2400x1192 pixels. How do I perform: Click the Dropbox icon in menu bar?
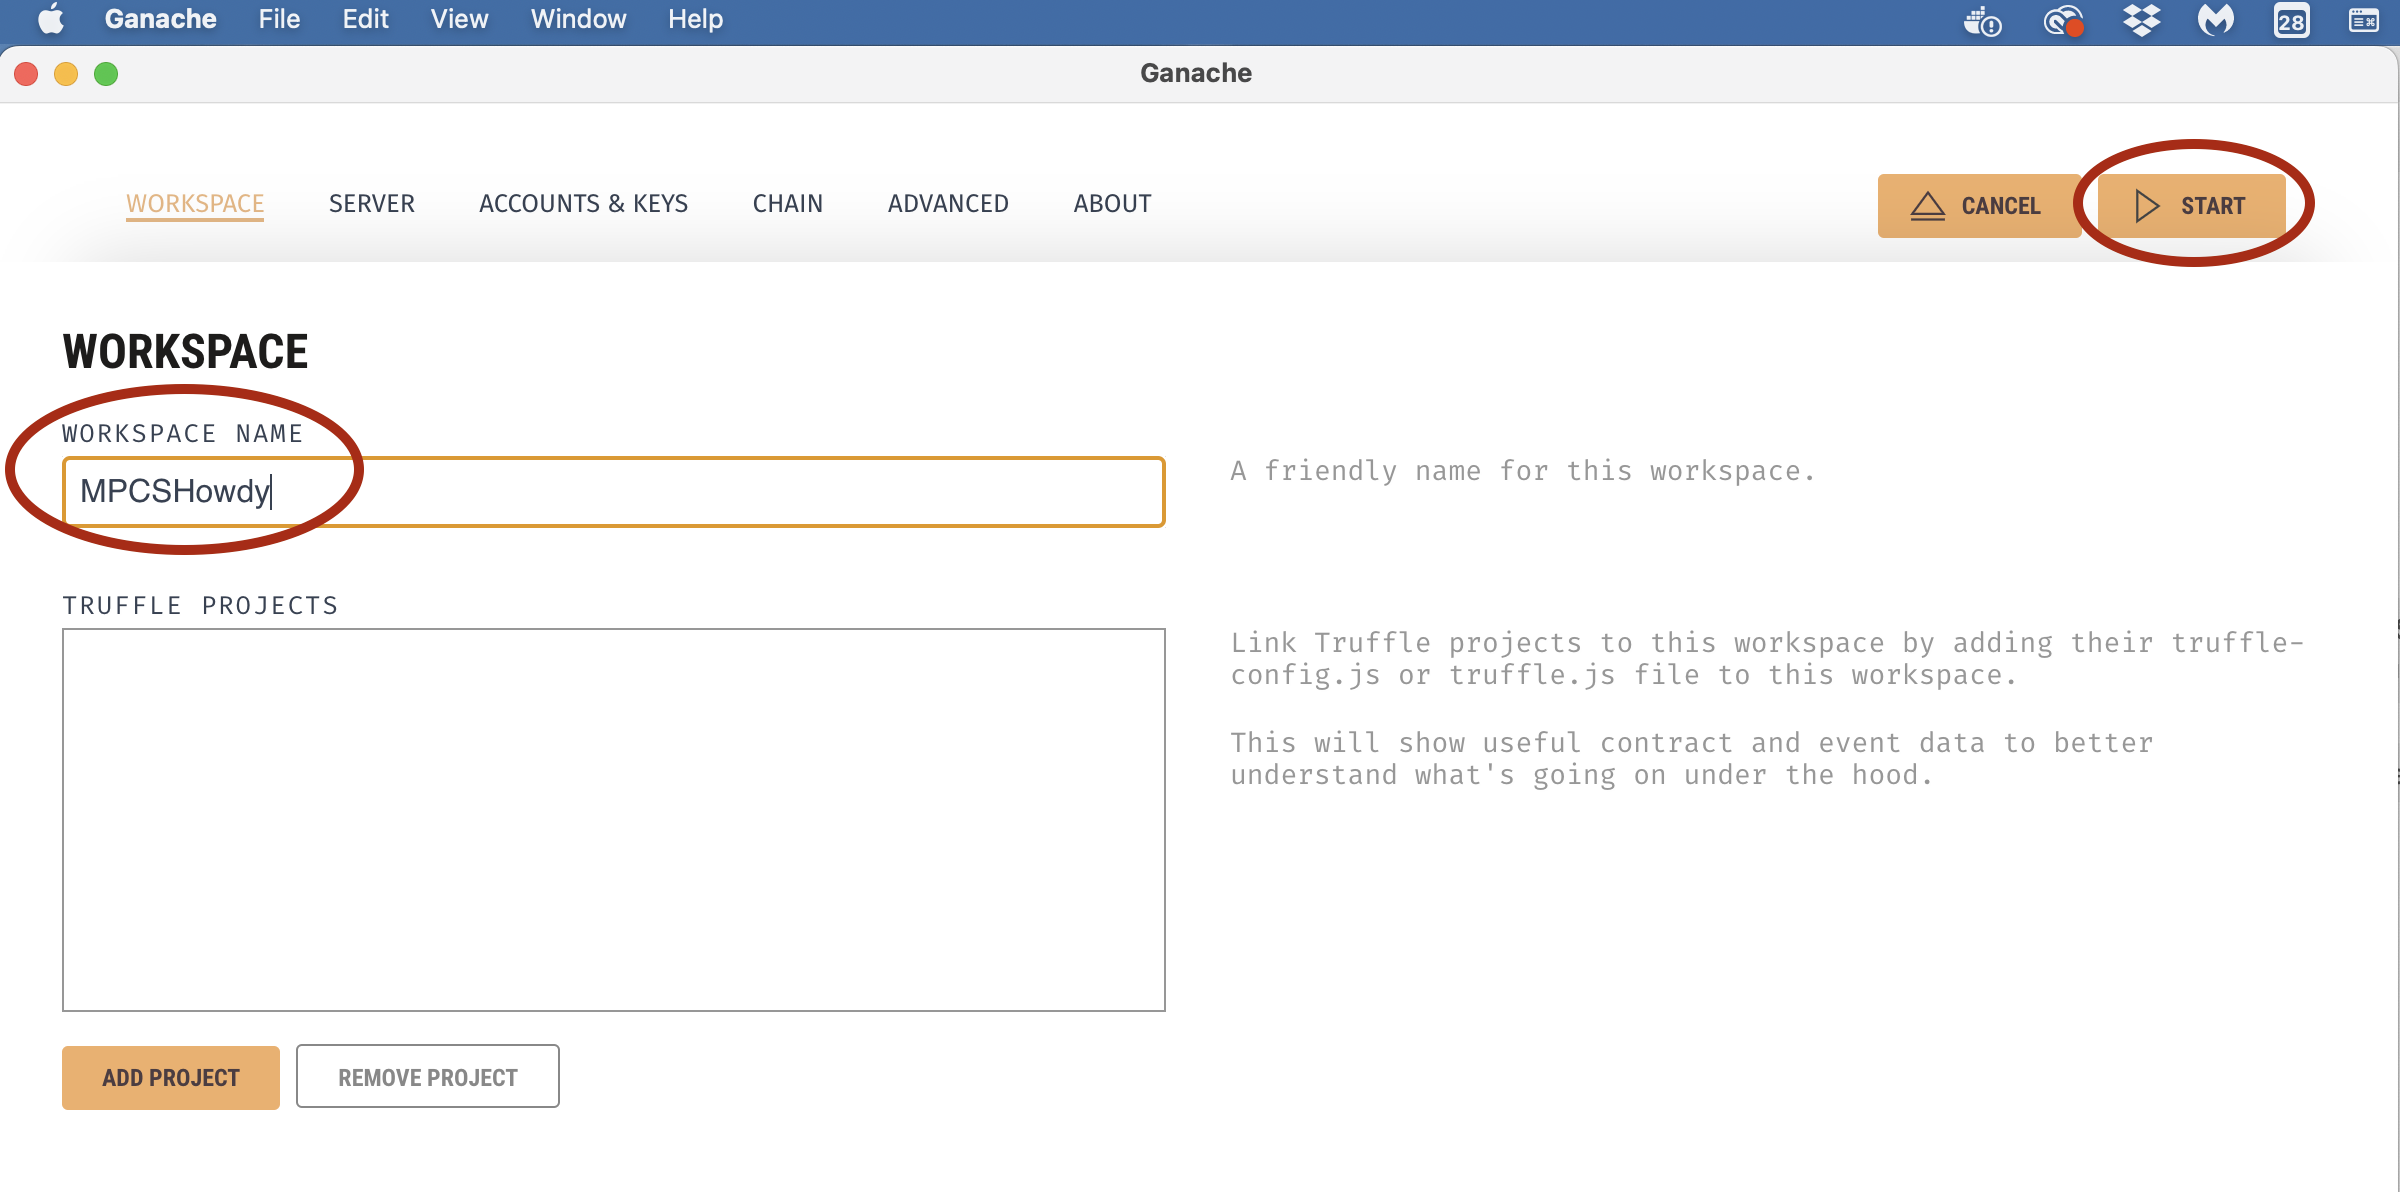tap(2141, 20)
